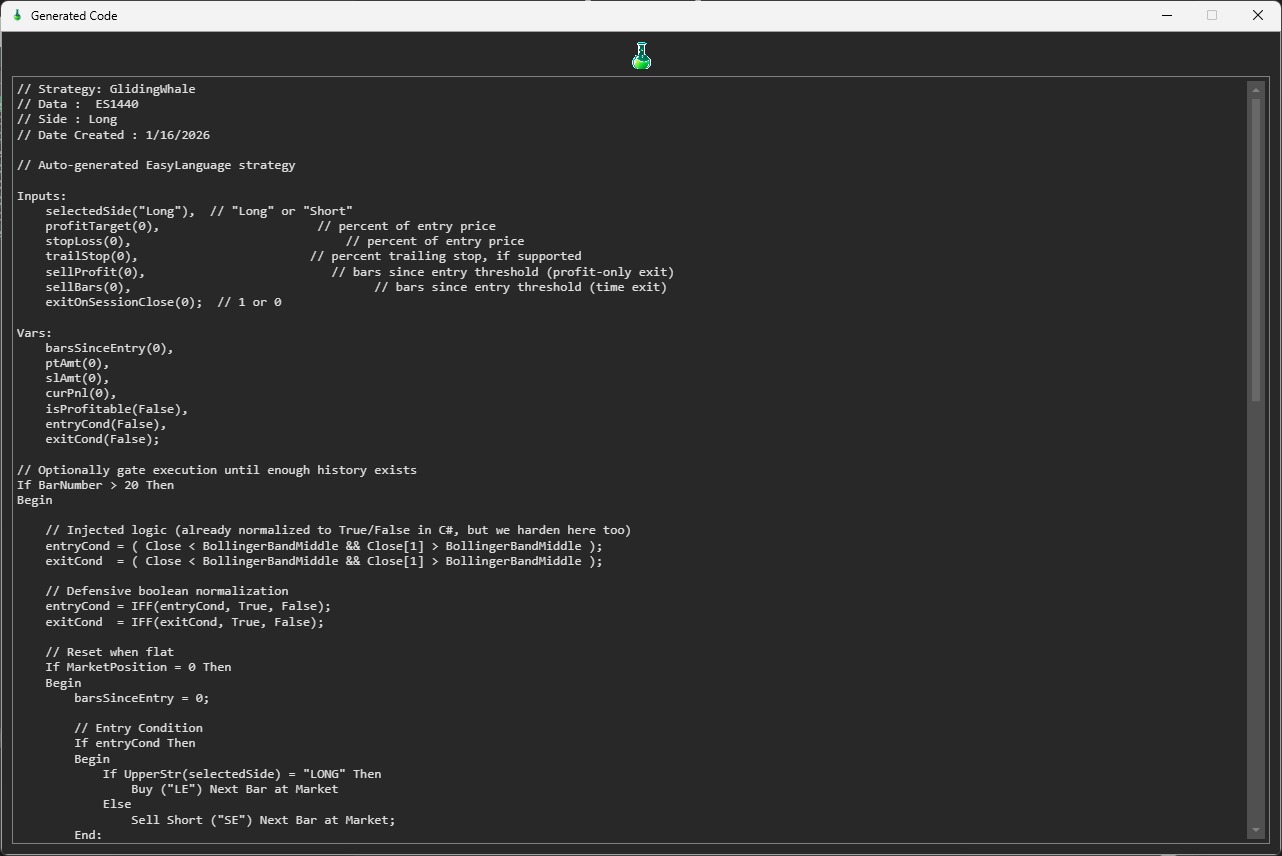Image resolution: width=1282 pixels, height=856 pixels.
Task: Click the entryCond(False) variable line
Action: tap(106, 424)
